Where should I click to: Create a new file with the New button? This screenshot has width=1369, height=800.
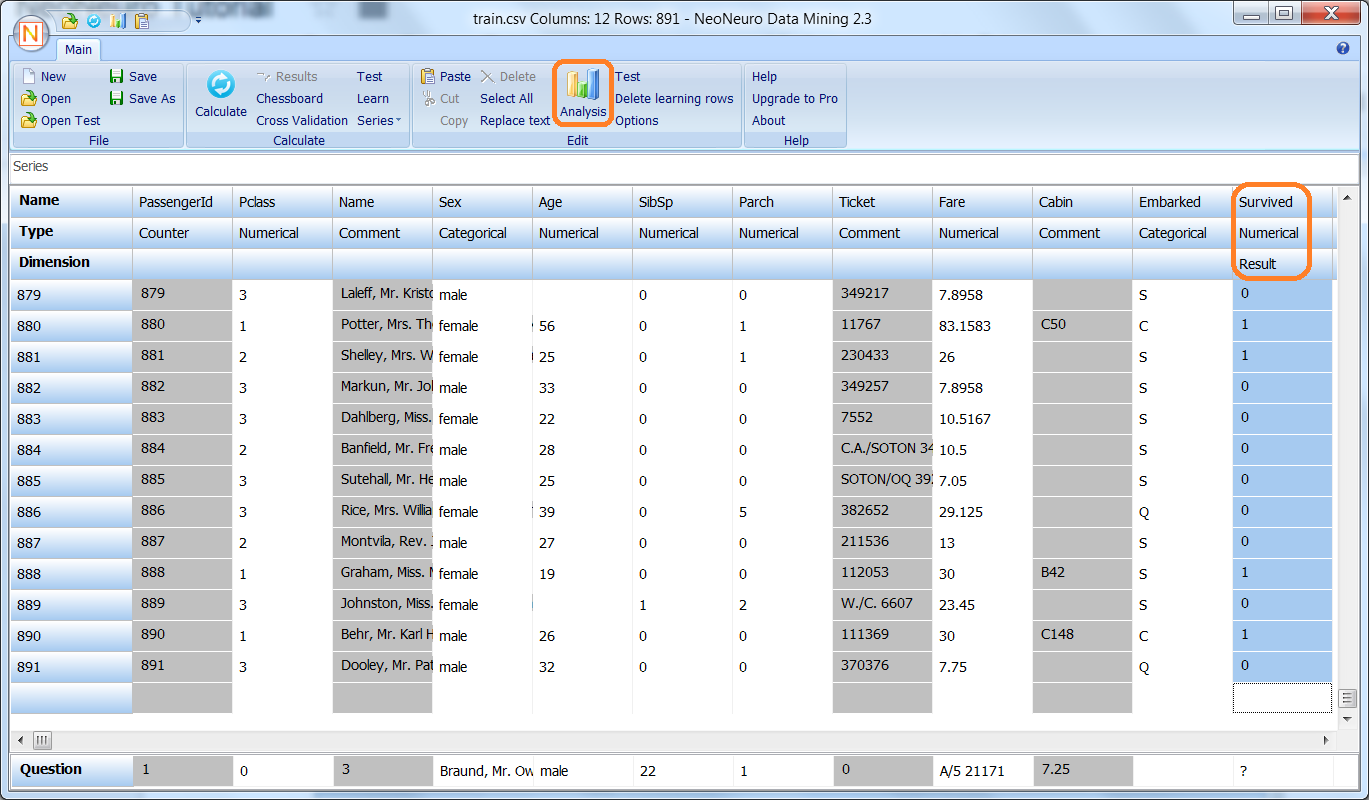click(x=44, y=76)
